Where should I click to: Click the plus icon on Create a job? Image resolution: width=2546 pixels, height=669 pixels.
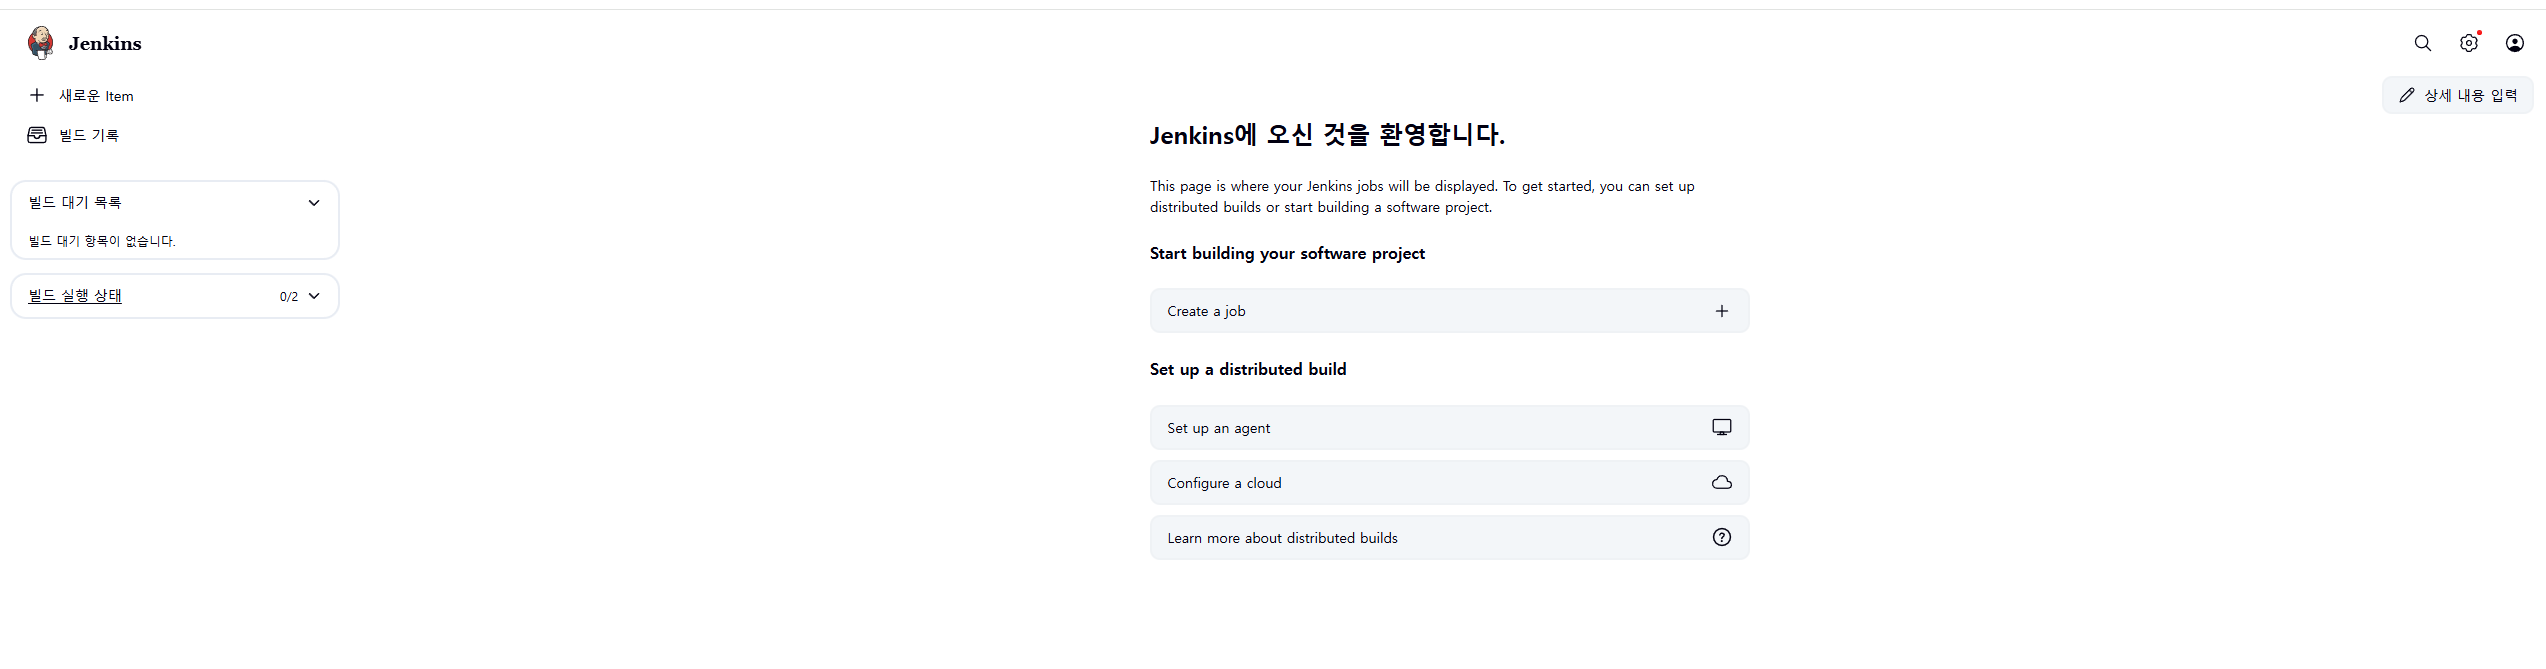tap(1721, 311)
